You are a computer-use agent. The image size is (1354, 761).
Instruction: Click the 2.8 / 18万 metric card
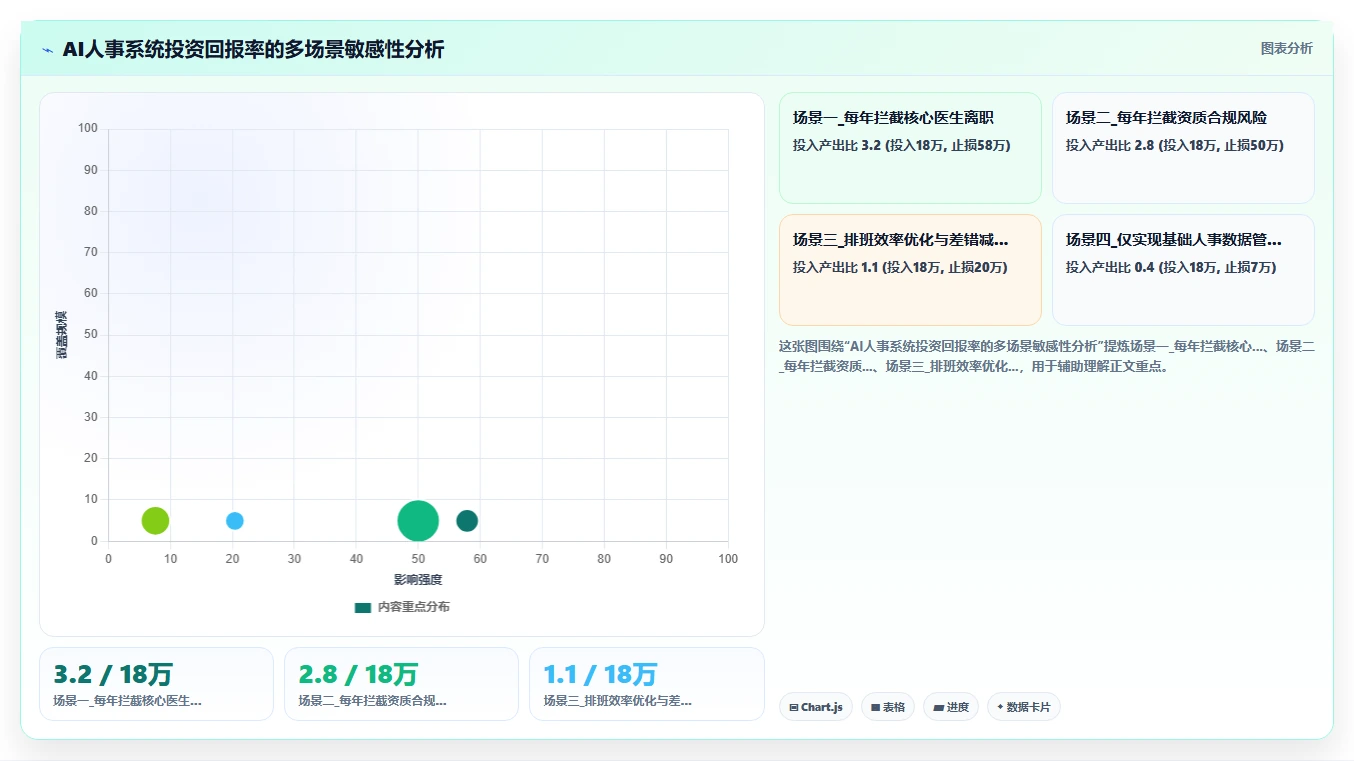tap(401, 684)
